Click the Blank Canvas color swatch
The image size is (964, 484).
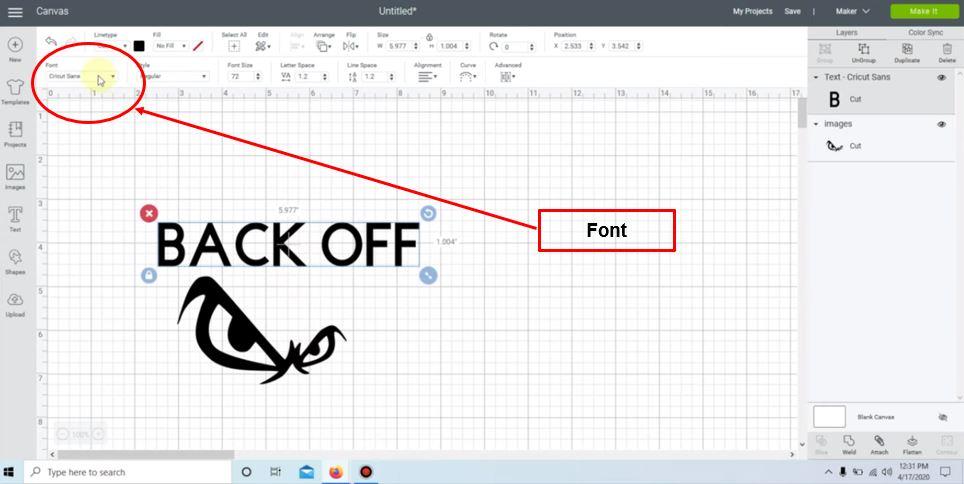(829, 417)
